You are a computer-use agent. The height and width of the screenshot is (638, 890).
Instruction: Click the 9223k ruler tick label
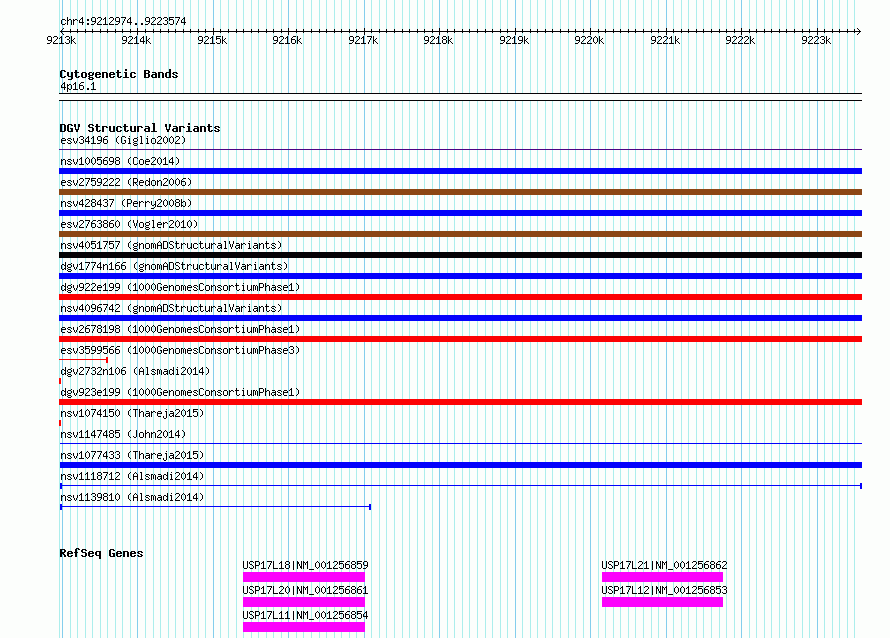[x=816, y=40]
